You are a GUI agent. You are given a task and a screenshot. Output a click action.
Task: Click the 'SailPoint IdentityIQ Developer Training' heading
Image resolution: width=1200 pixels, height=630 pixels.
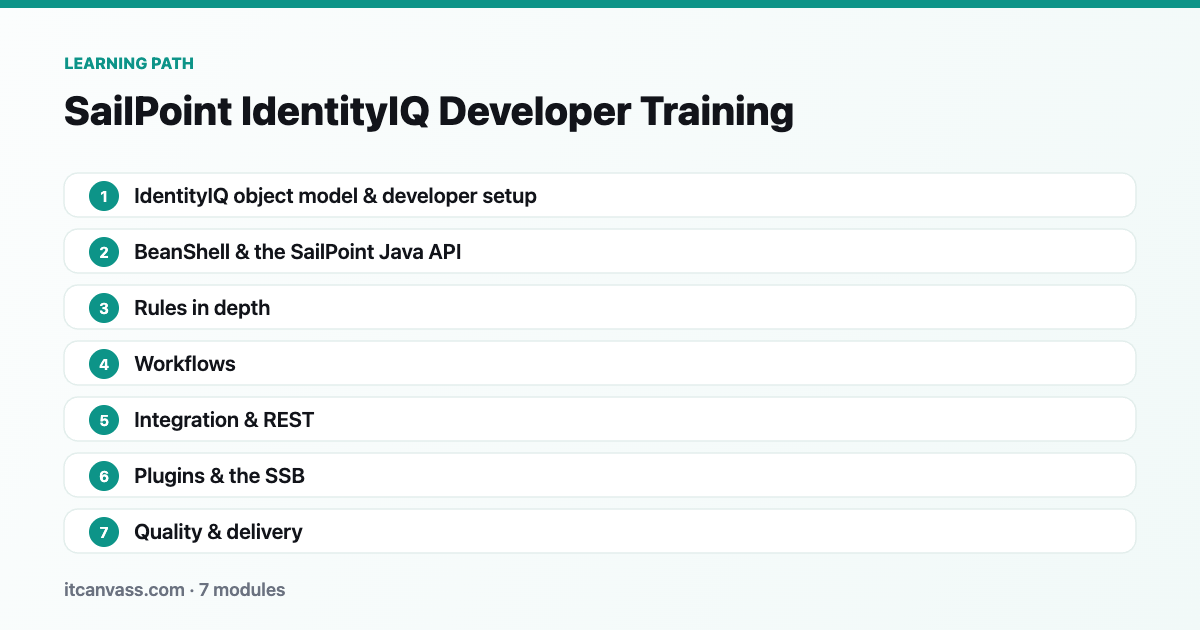point(429,111)
